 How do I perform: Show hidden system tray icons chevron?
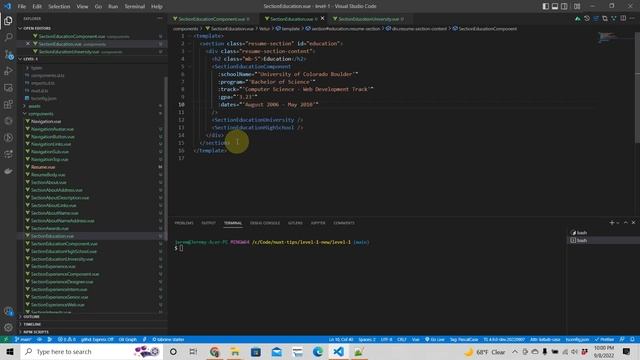515,351
